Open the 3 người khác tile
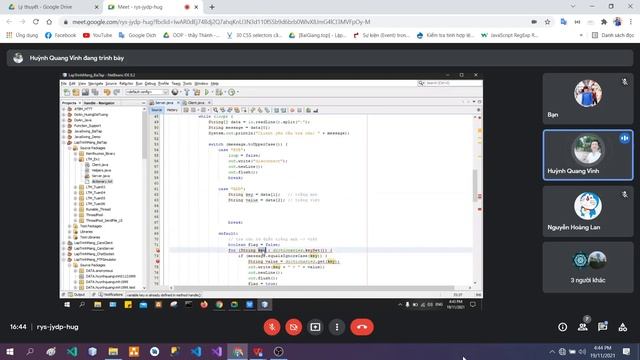640x360 pixels. [588, 268]
